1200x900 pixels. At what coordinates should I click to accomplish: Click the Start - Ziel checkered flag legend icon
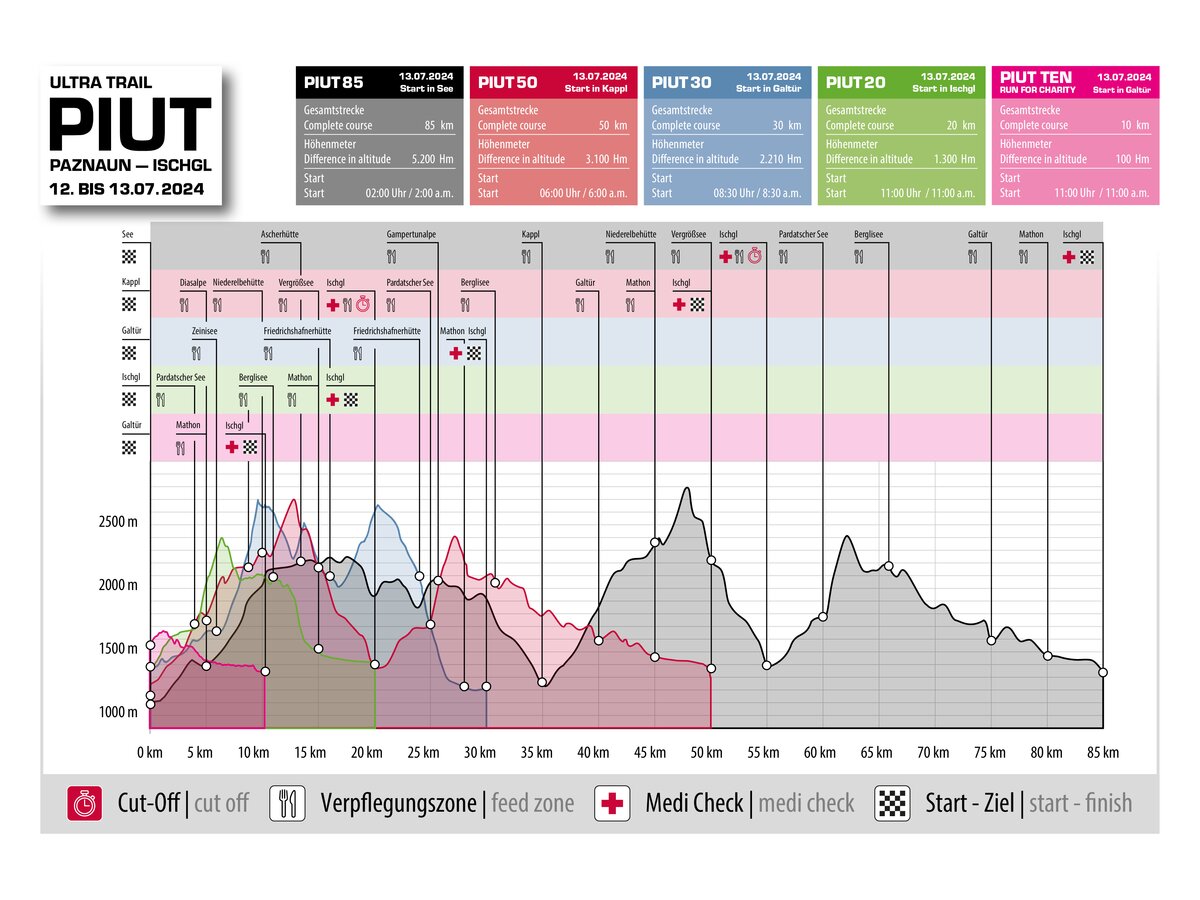[x=892, y=803]
